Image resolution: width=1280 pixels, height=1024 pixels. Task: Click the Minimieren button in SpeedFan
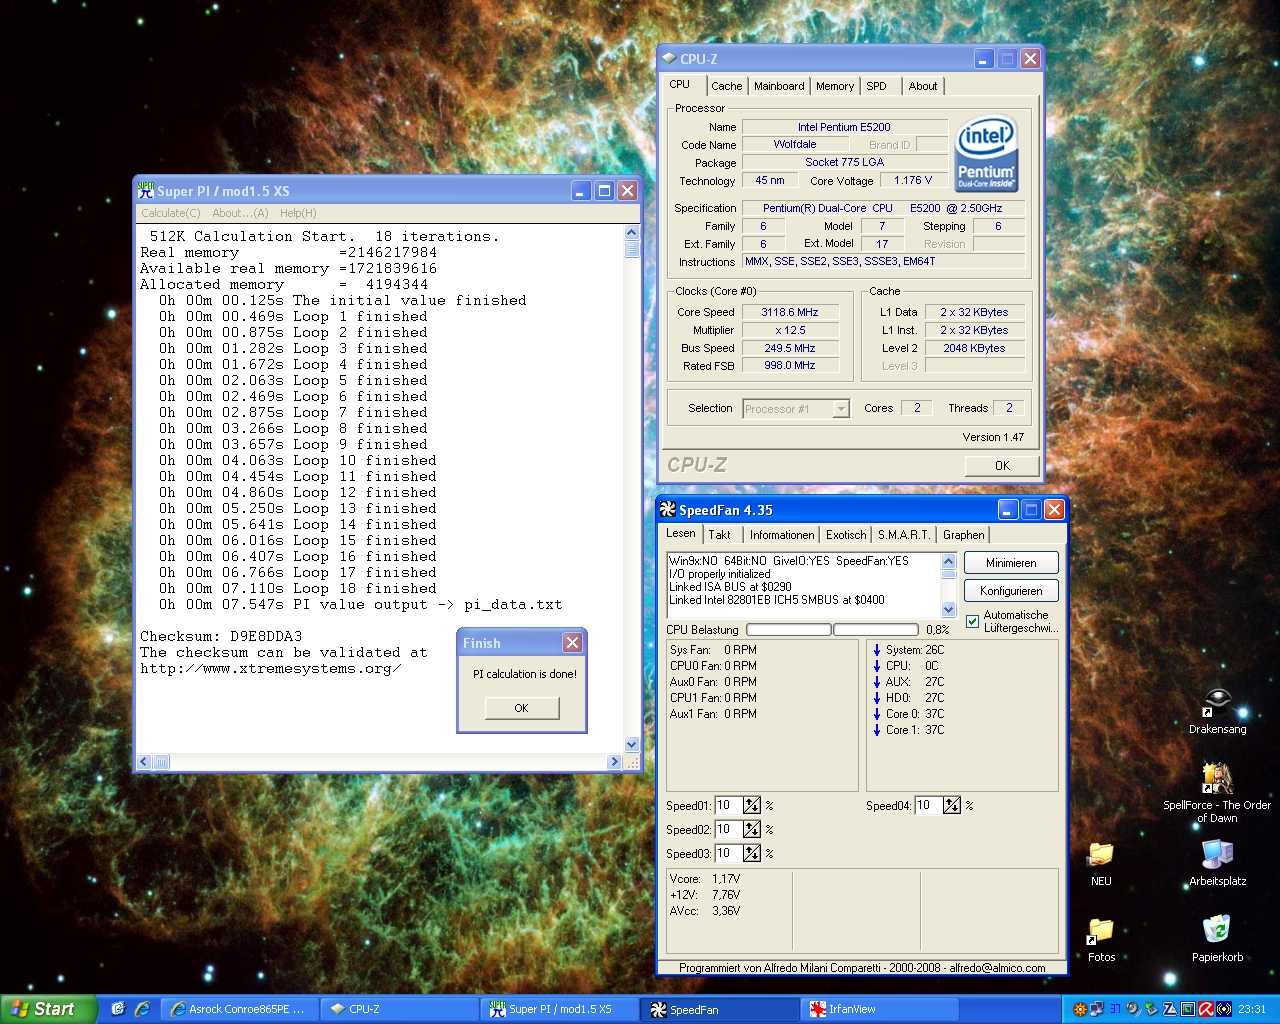(1011, 563)
